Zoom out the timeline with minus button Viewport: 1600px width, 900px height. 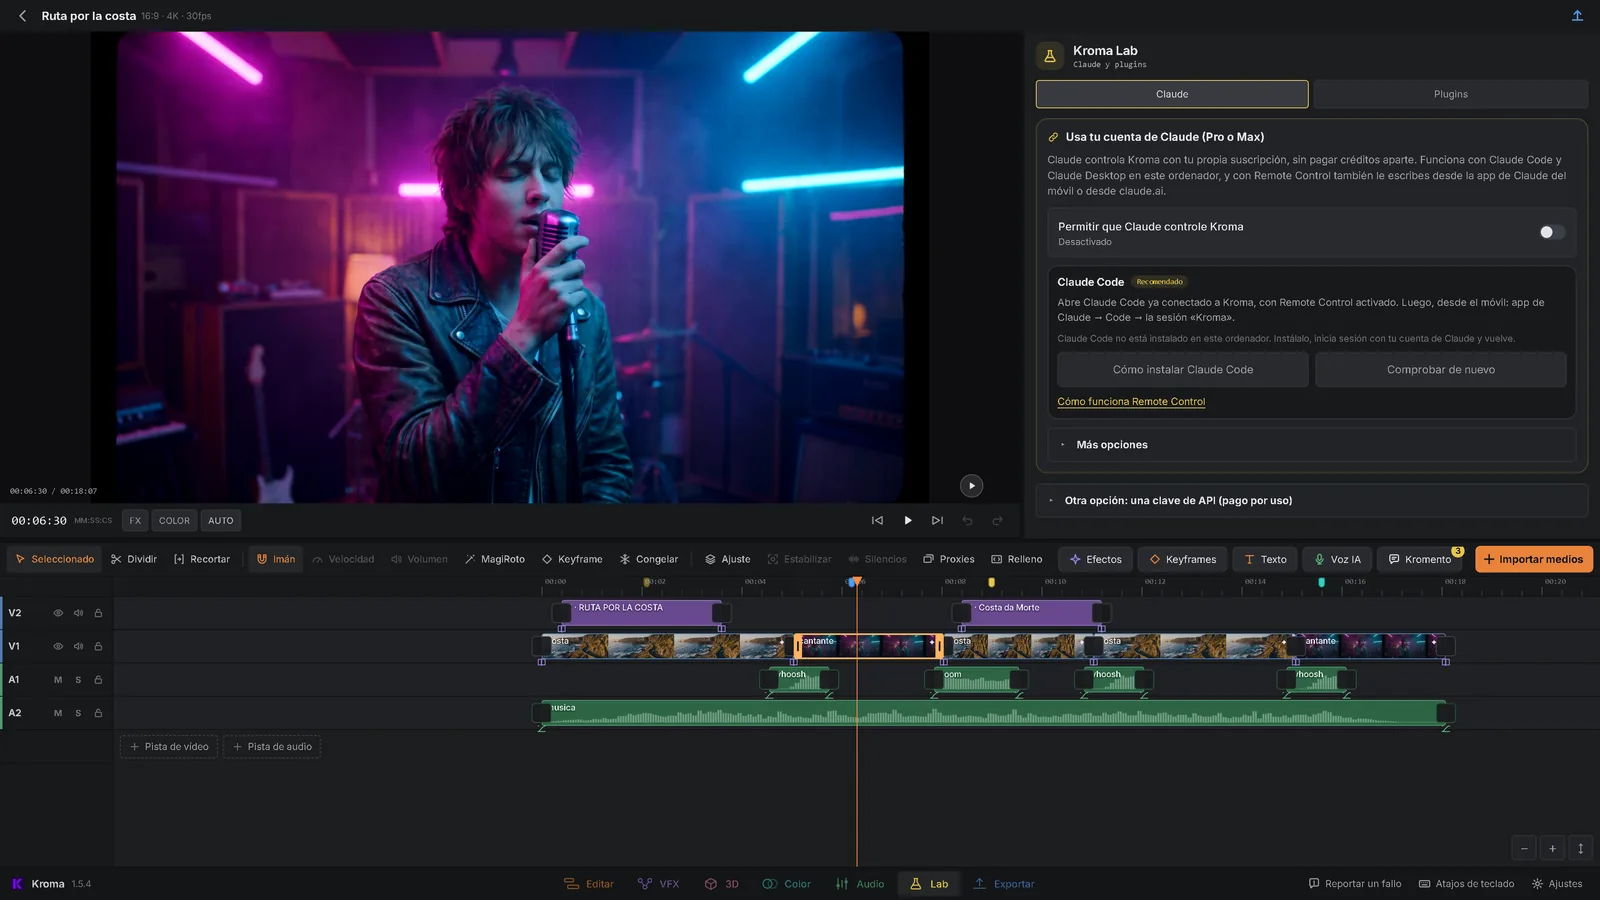pyautogui.click(x=1524, y=848)
